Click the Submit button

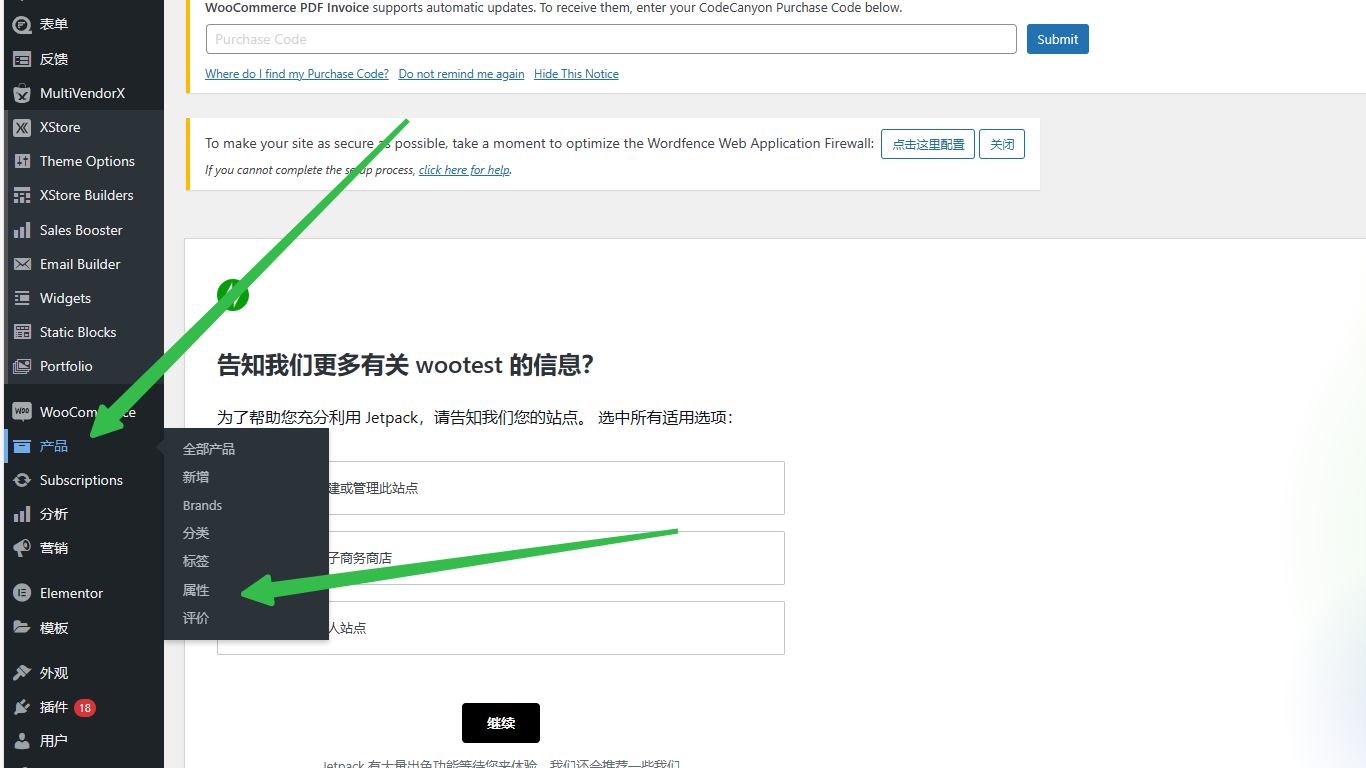[x=1057, y=39]
